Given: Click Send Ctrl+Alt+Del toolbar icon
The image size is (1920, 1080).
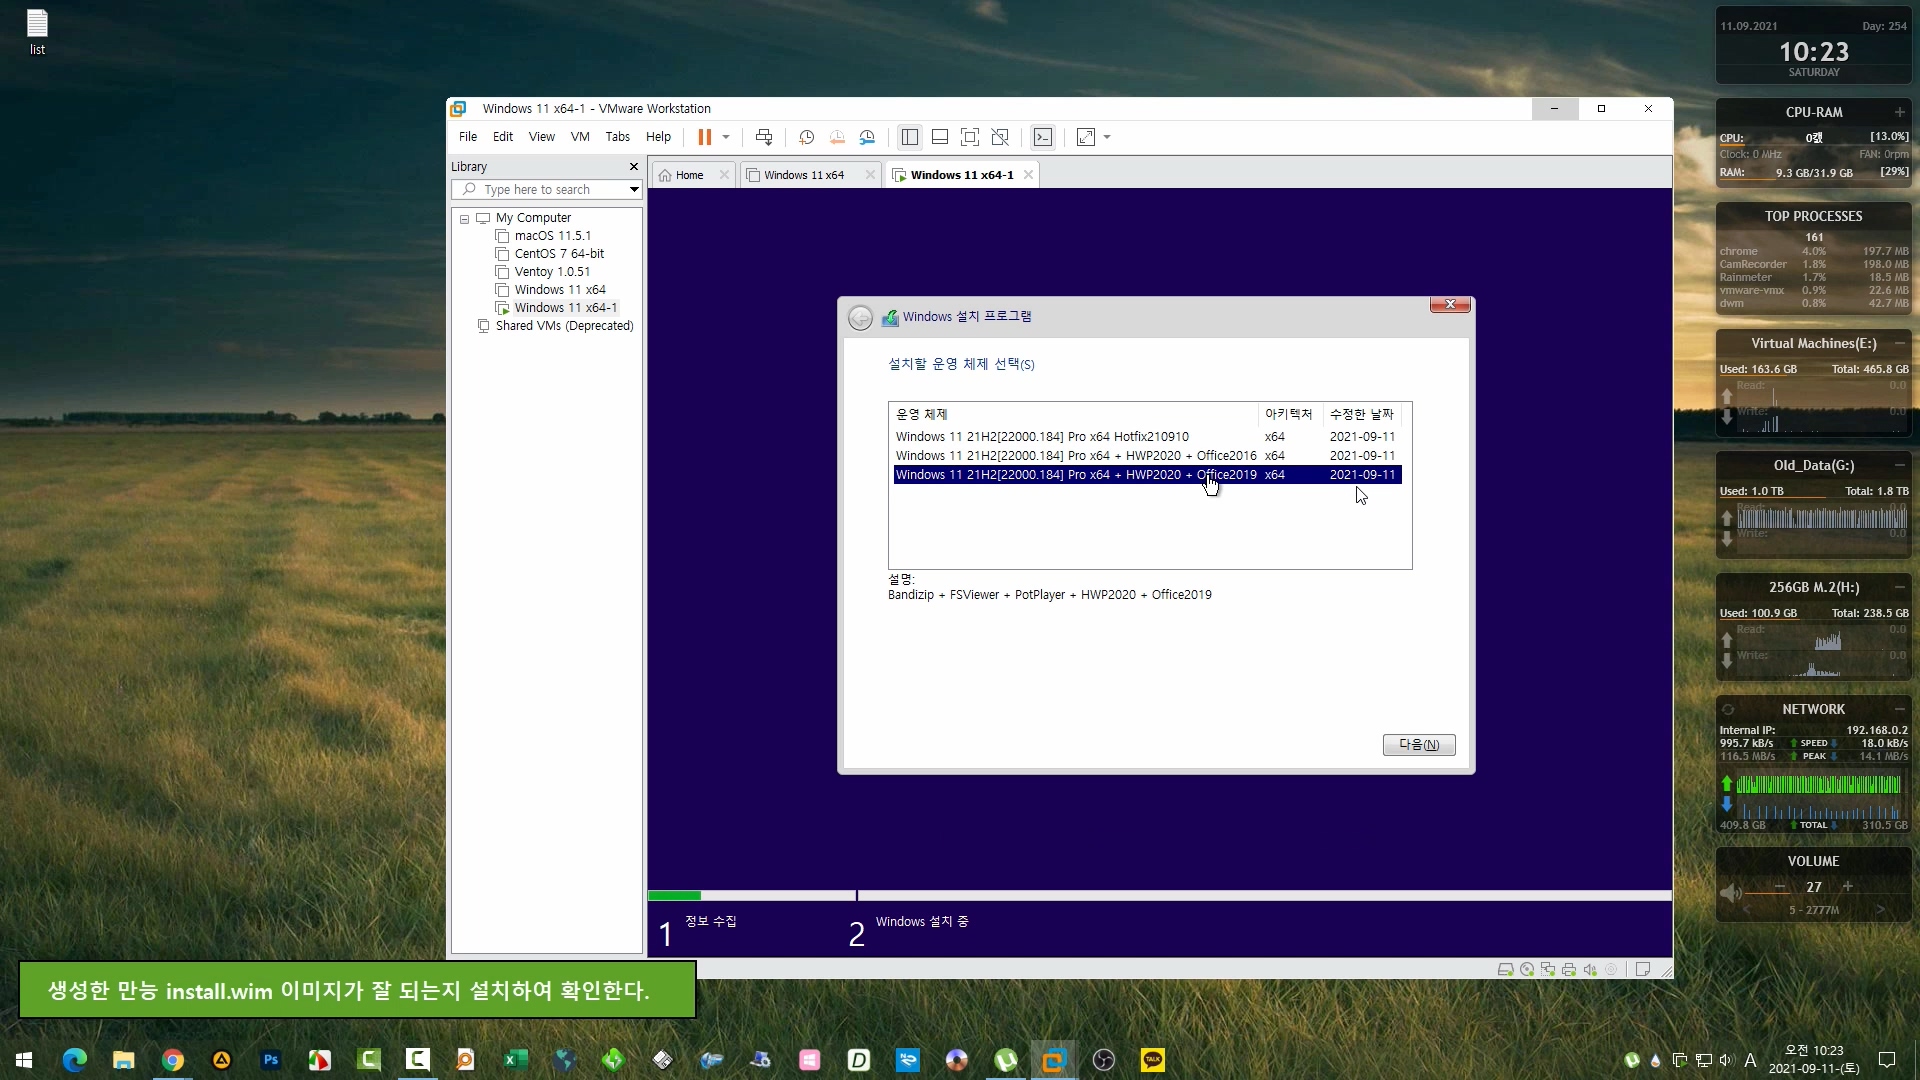Looking at the screenshot, I should [x=764, y=137].
